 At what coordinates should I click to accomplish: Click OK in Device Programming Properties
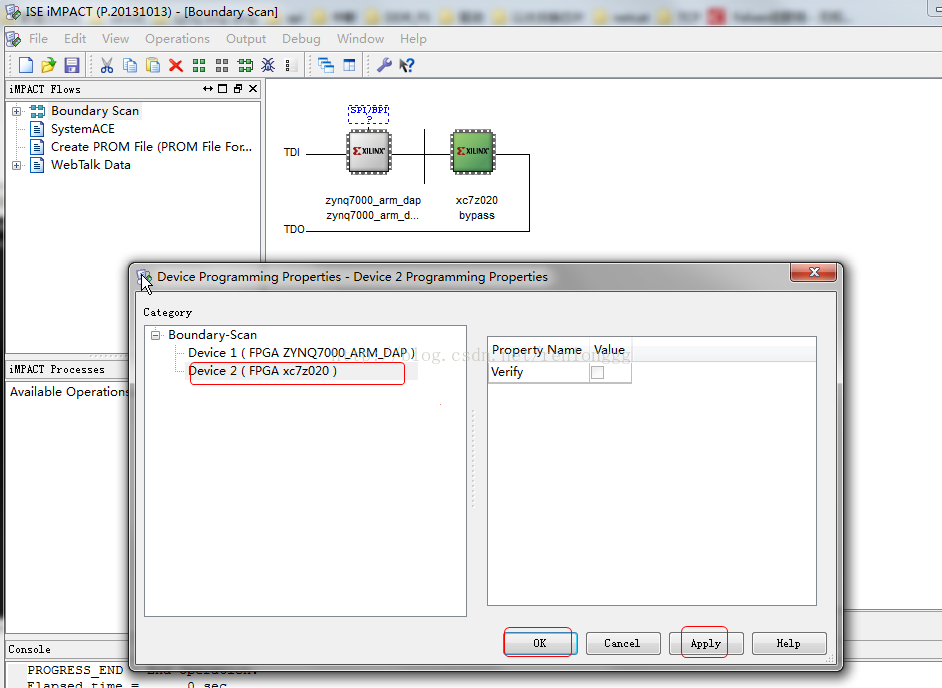539,643
